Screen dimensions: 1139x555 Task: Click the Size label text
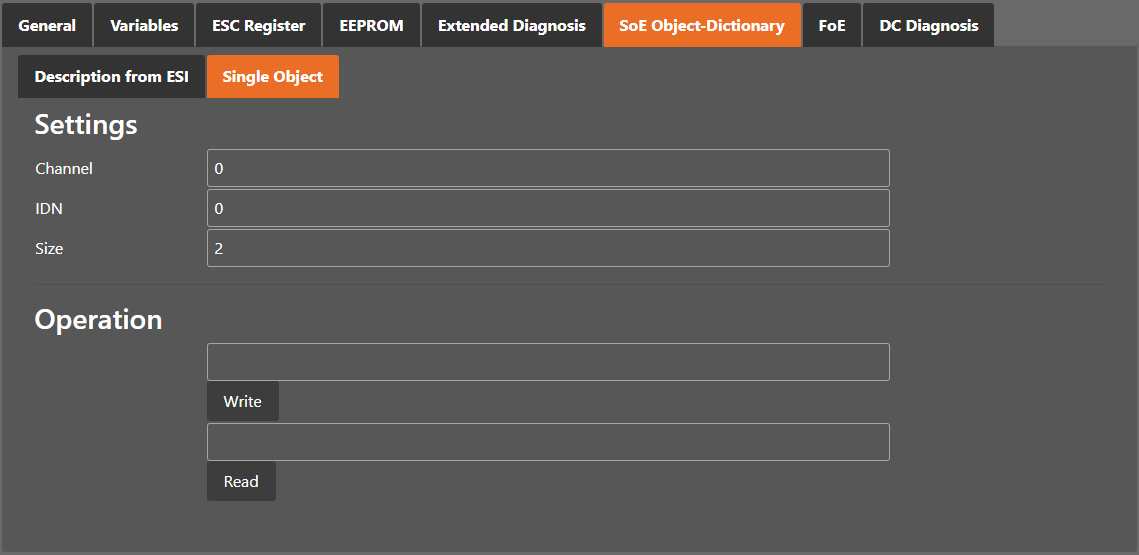tap(49, 249)
